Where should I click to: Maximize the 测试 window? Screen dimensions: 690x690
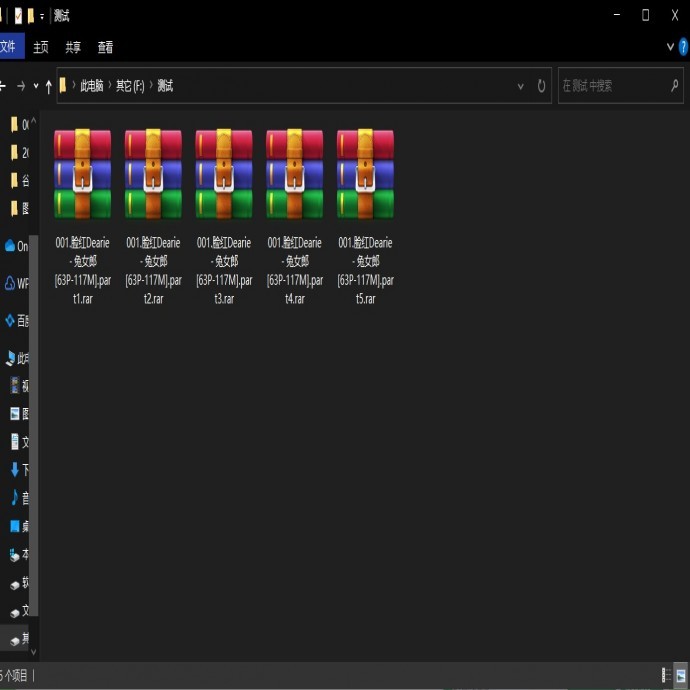(646, 15)
